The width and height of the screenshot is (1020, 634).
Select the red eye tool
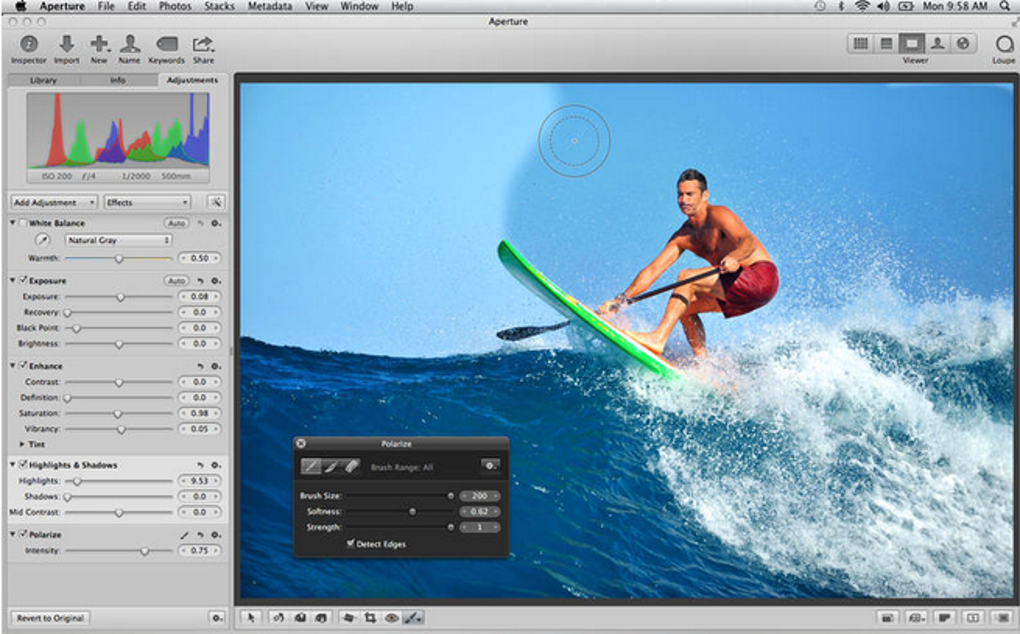click(391, 618)
